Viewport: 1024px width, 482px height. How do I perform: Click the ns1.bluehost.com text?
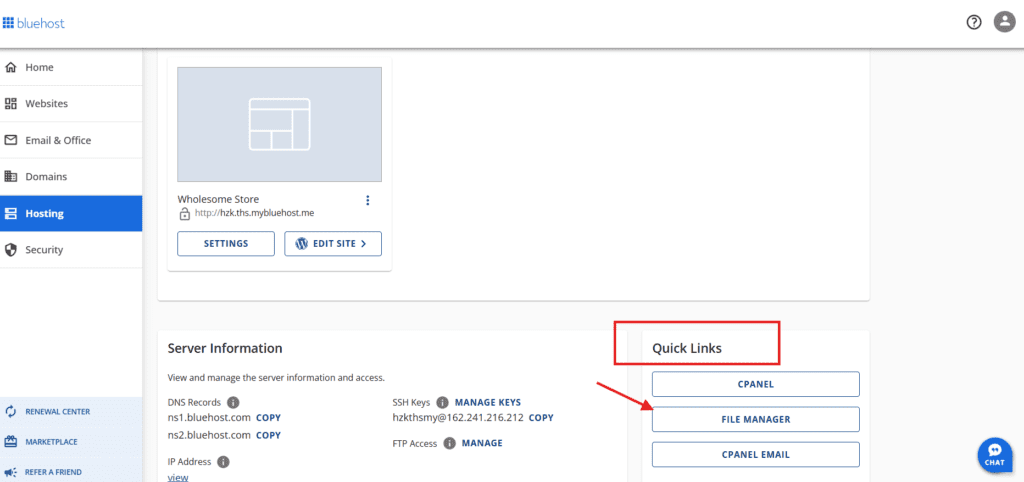pos(209,417)
